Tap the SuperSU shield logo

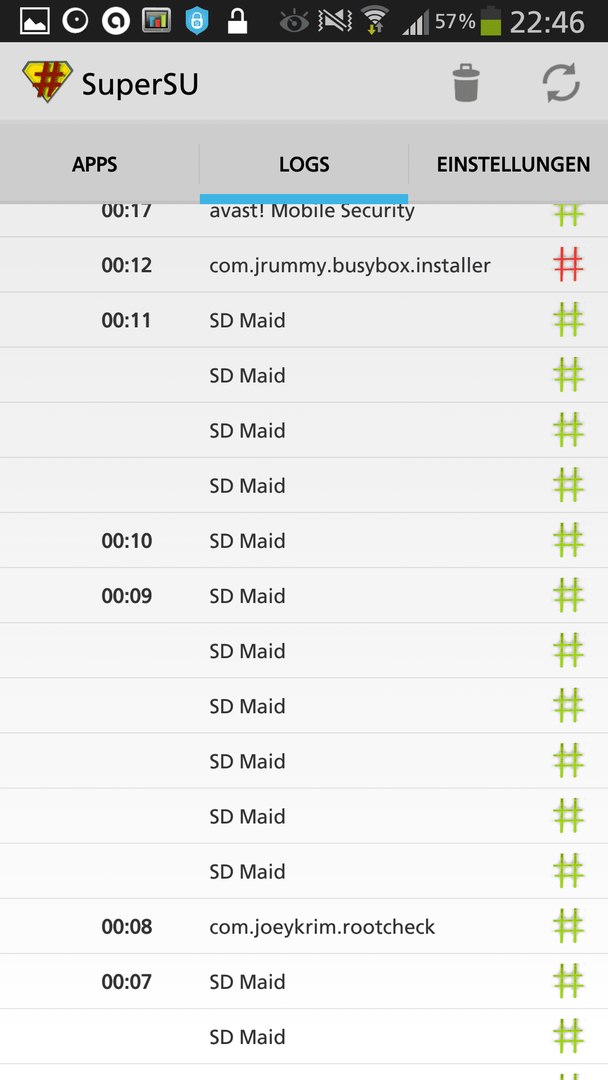(x=47, y=82)
